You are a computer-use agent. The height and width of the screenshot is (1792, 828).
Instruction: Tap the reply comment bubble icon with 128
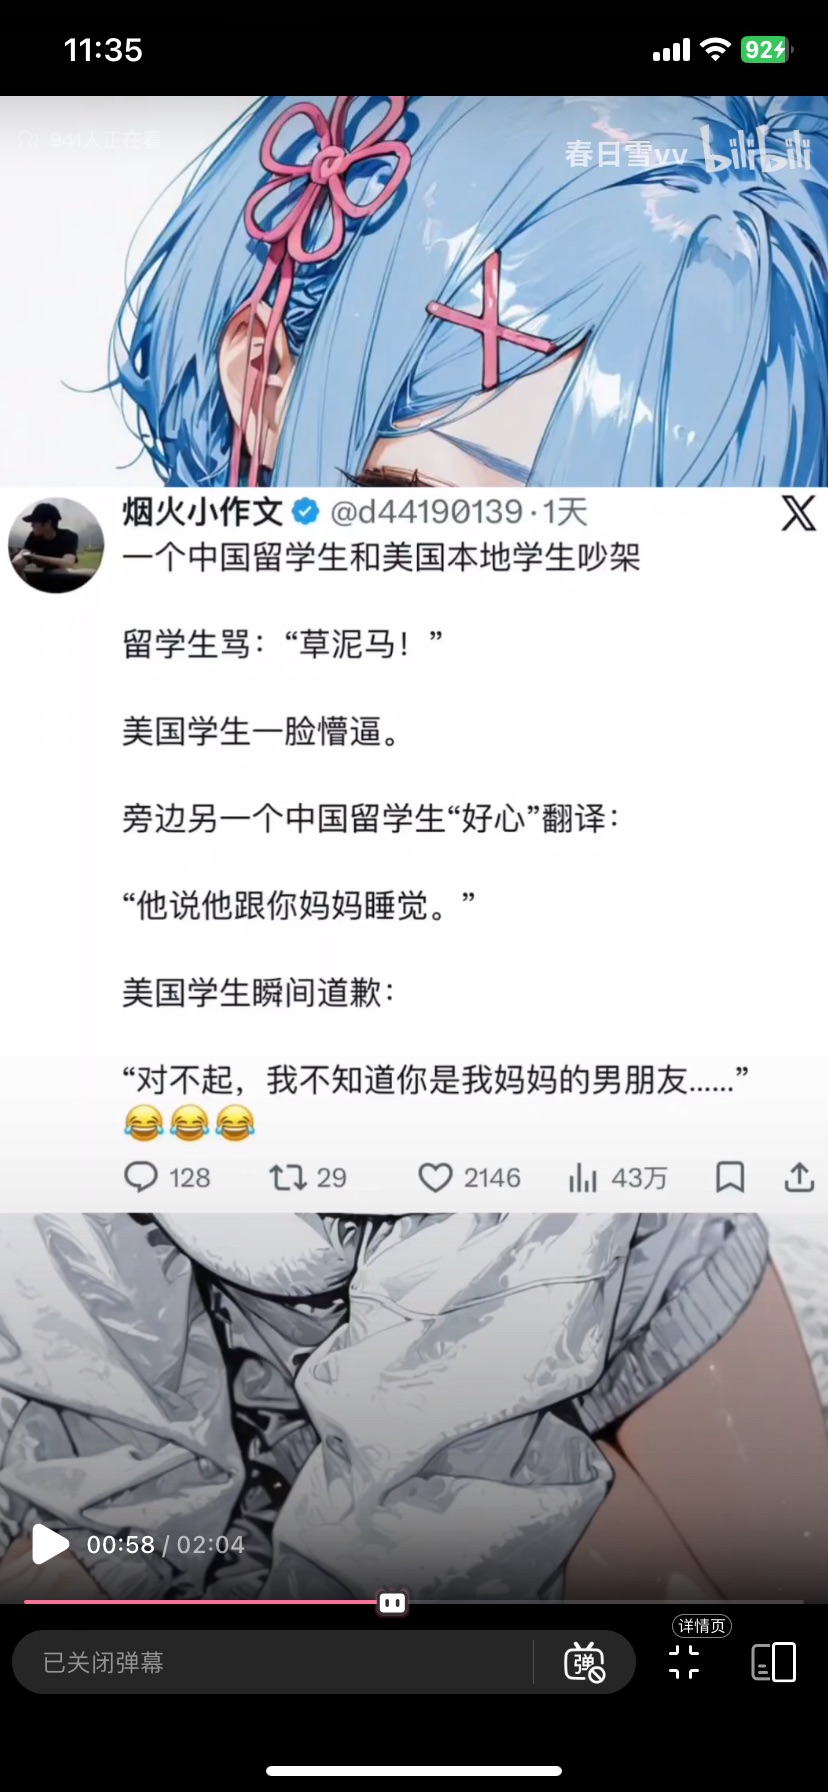click(x=141, y=1177)
